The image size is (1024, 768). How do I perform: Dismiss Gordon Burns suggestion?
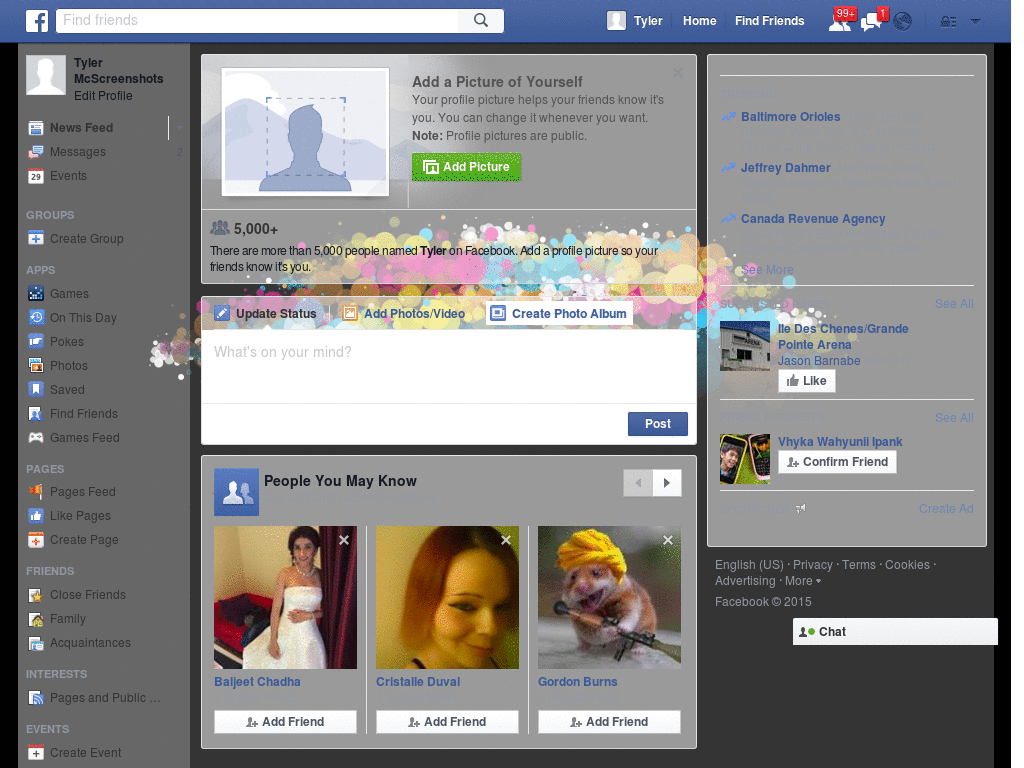click(x=668, y=540)
